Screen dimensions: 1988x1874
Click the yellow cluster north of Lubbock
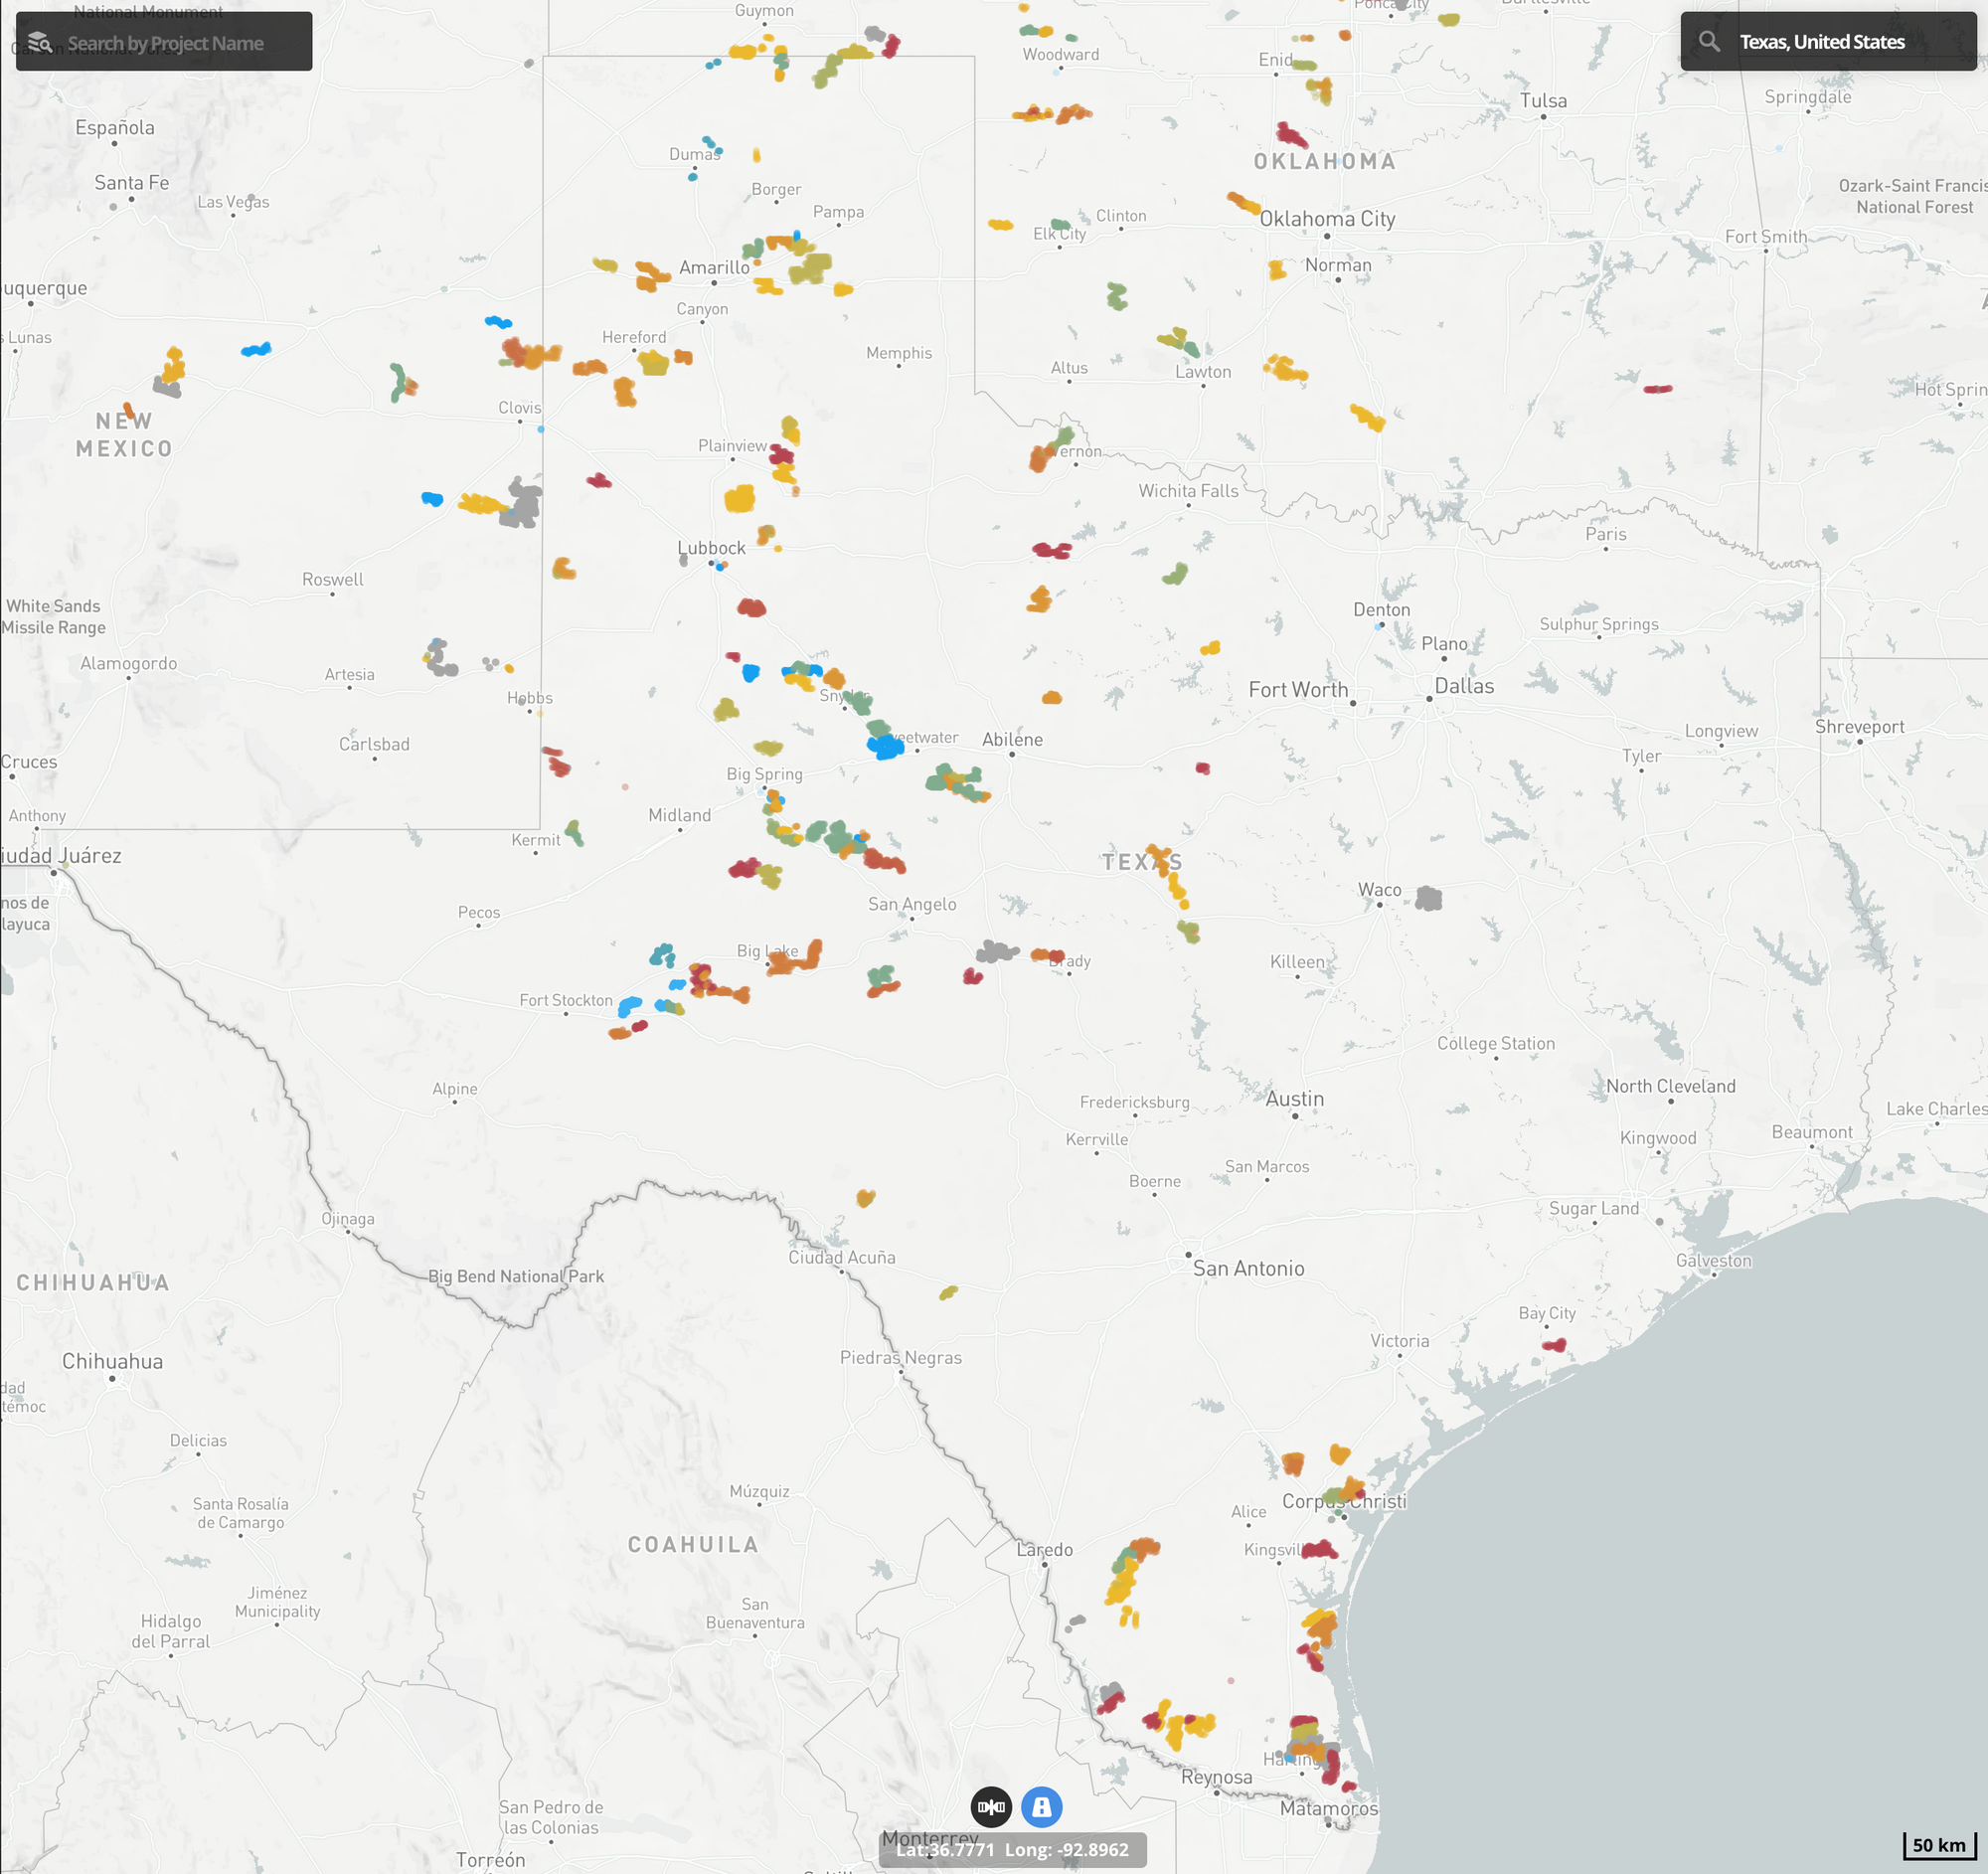pyautogui.click(x=740, y=498)
